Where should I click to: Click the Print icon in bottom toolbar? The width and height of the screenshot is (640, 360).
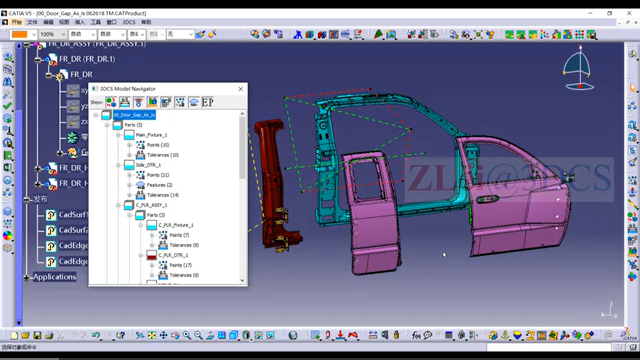click(49, 336)
